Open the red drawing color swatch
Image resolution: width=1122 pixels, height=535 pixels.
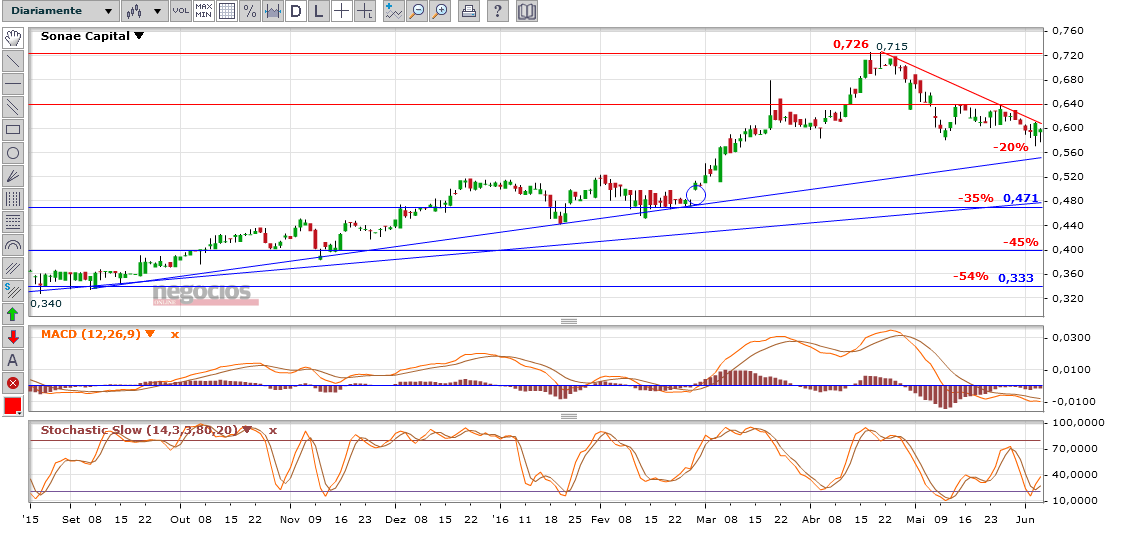pyautogui.click(x=13, y=406)
